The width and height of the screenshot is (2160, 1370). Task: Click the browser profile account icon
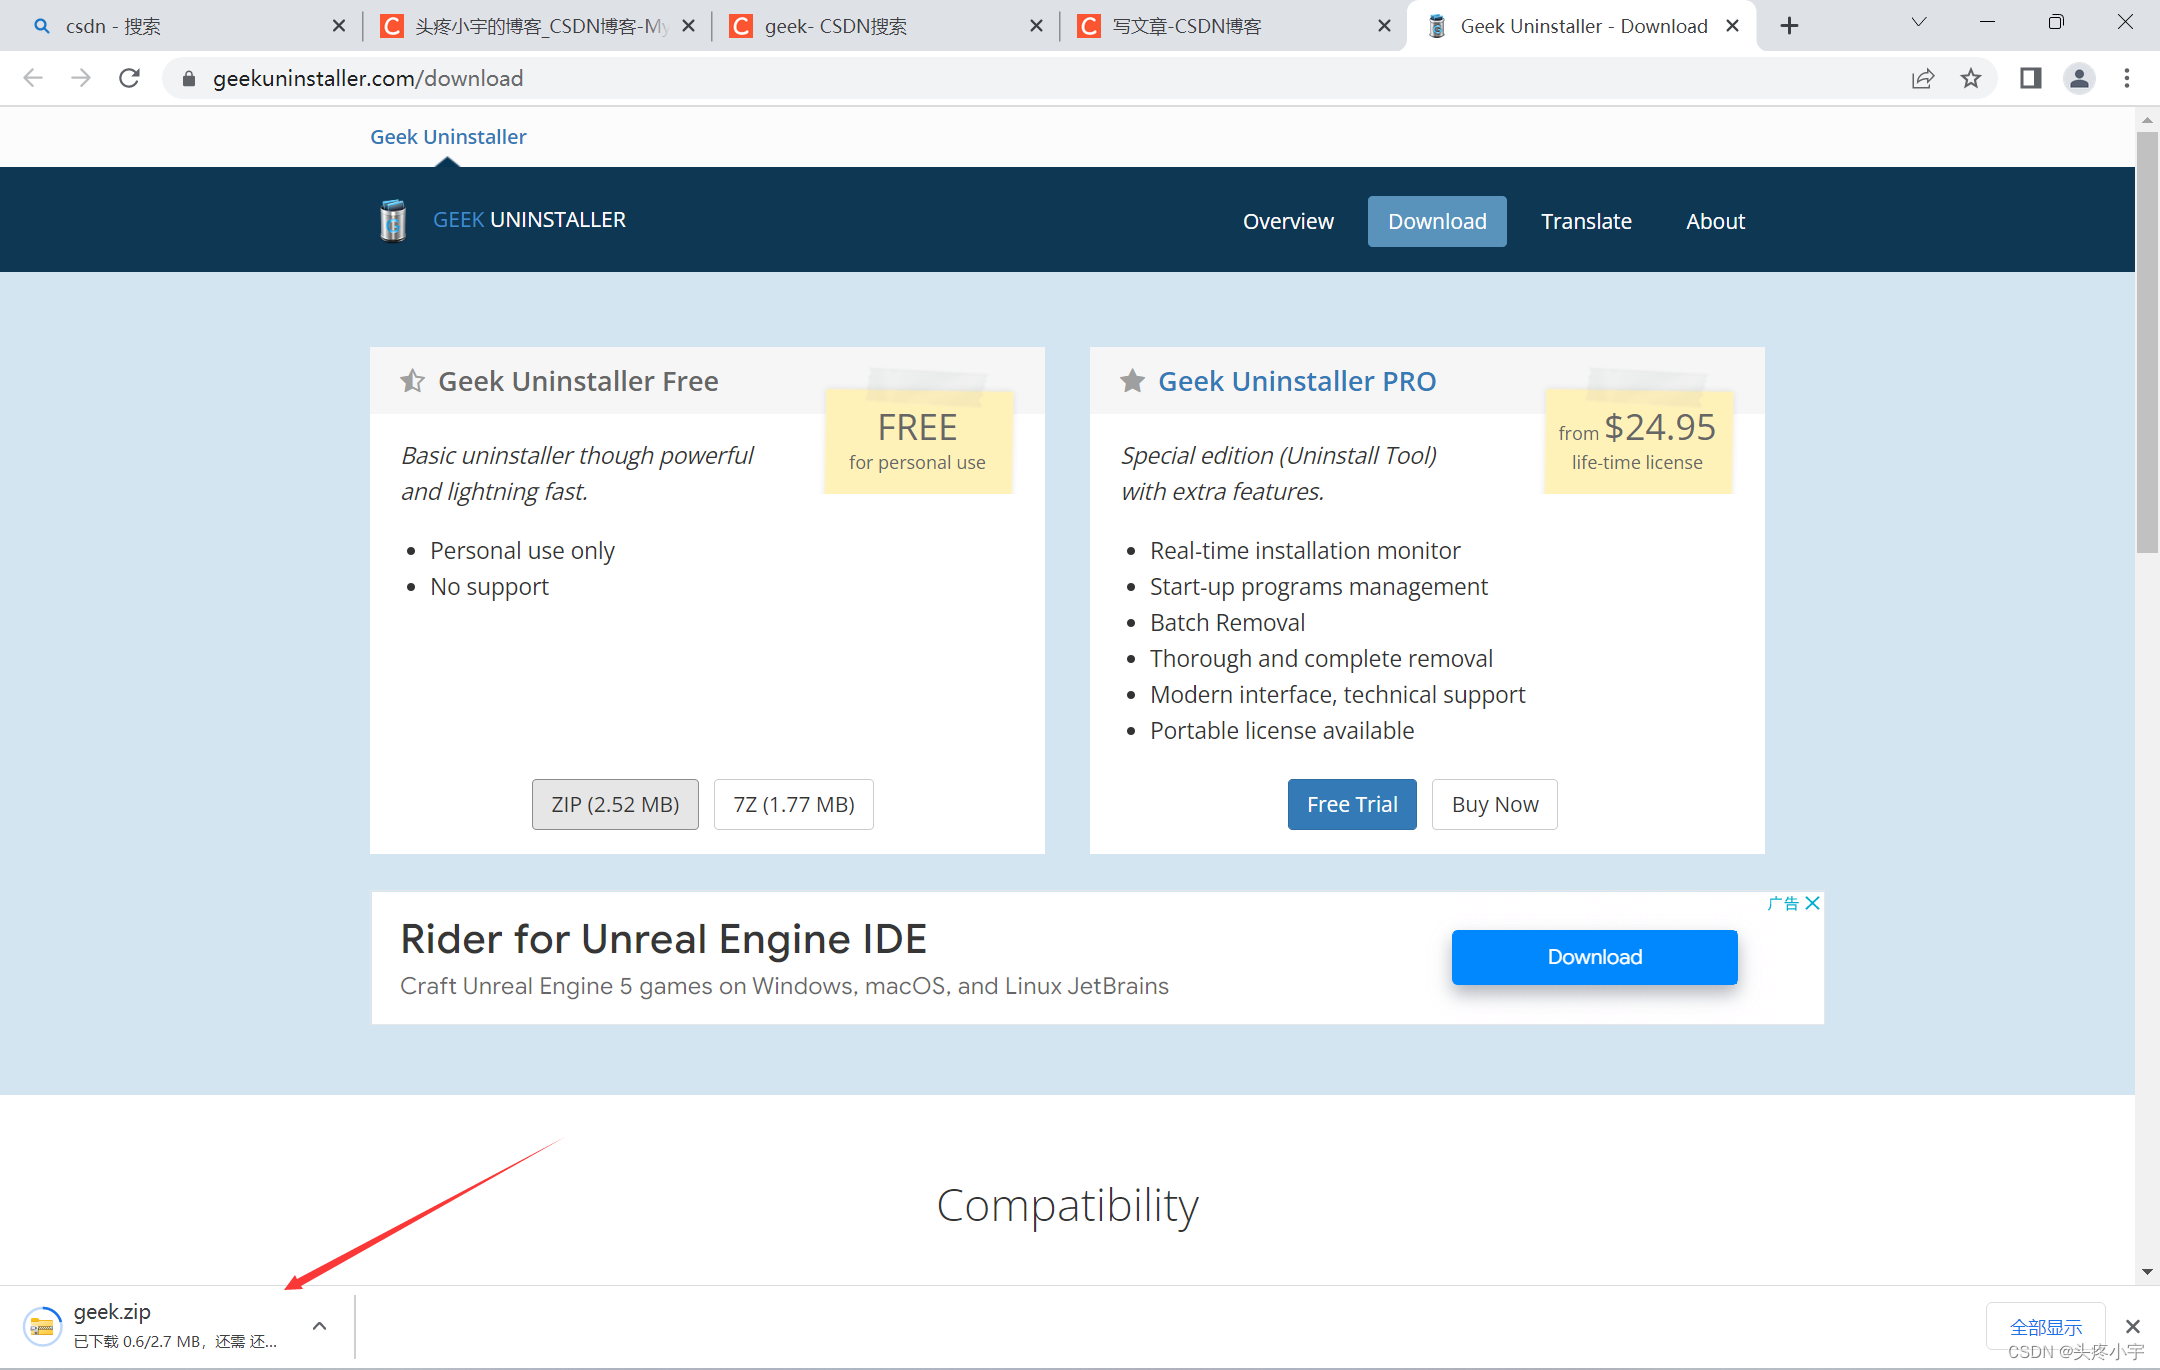[x=2081, y=79]
